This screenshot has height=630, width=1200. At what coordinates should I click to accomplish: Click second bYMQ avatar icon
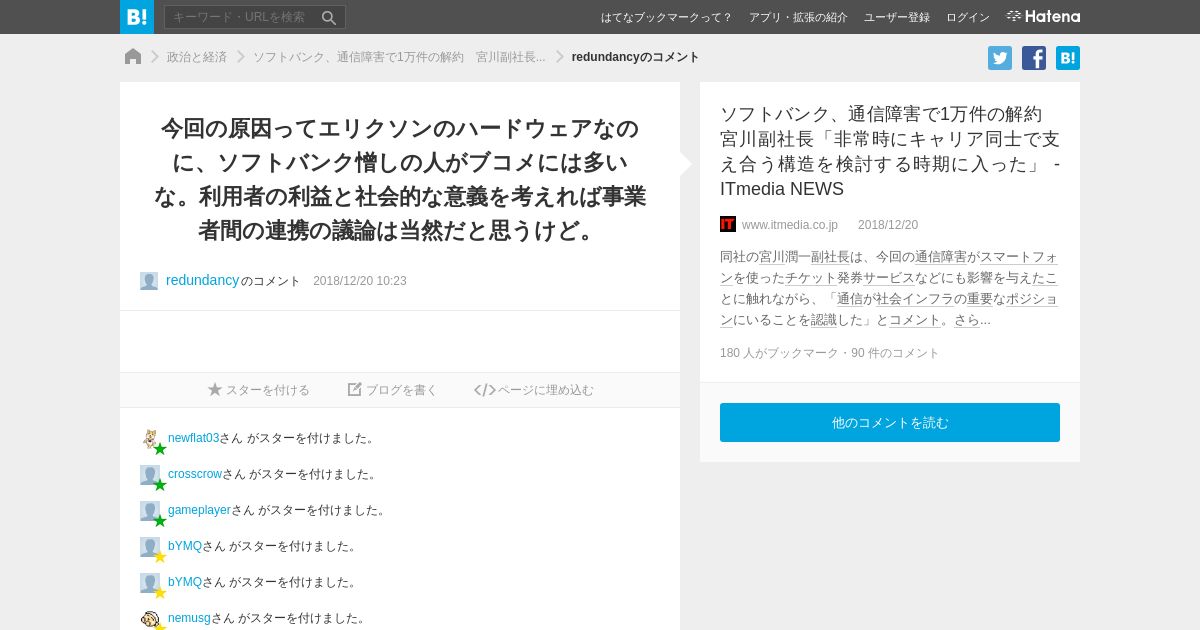pyautogui.click(x=150, y=583)
